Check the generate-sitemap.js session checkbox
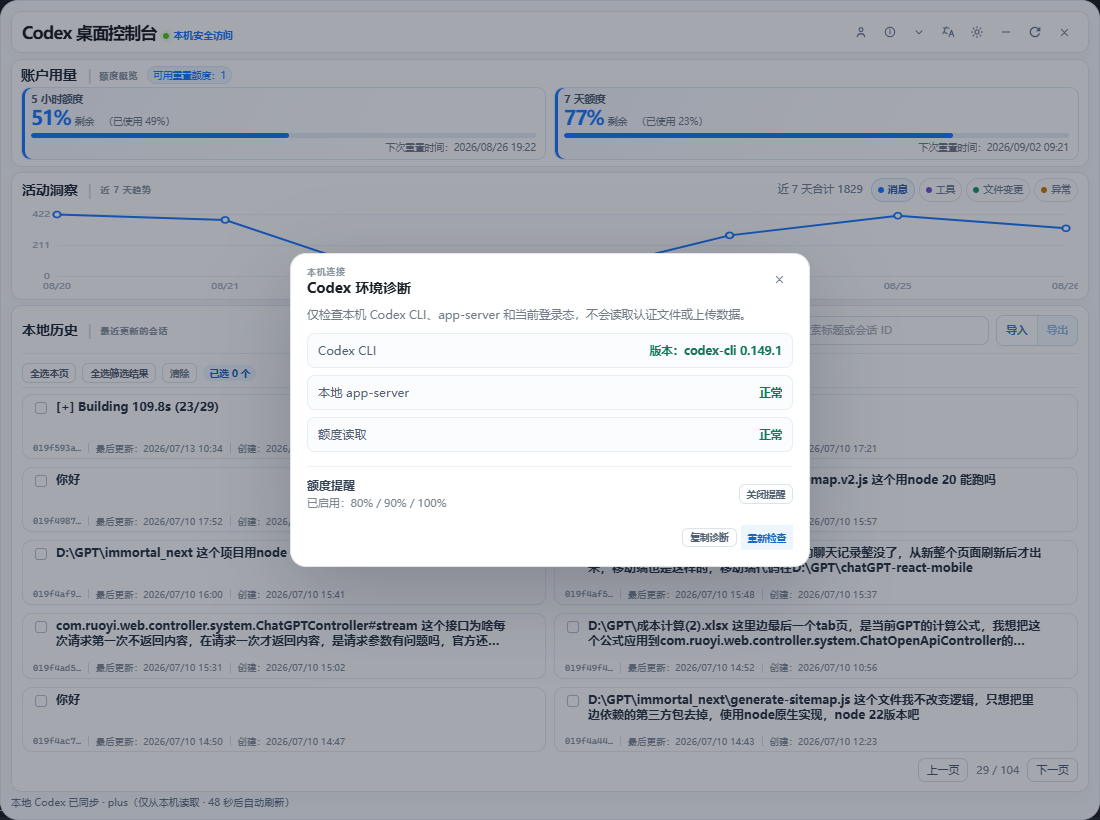 [x=573, y=700]
